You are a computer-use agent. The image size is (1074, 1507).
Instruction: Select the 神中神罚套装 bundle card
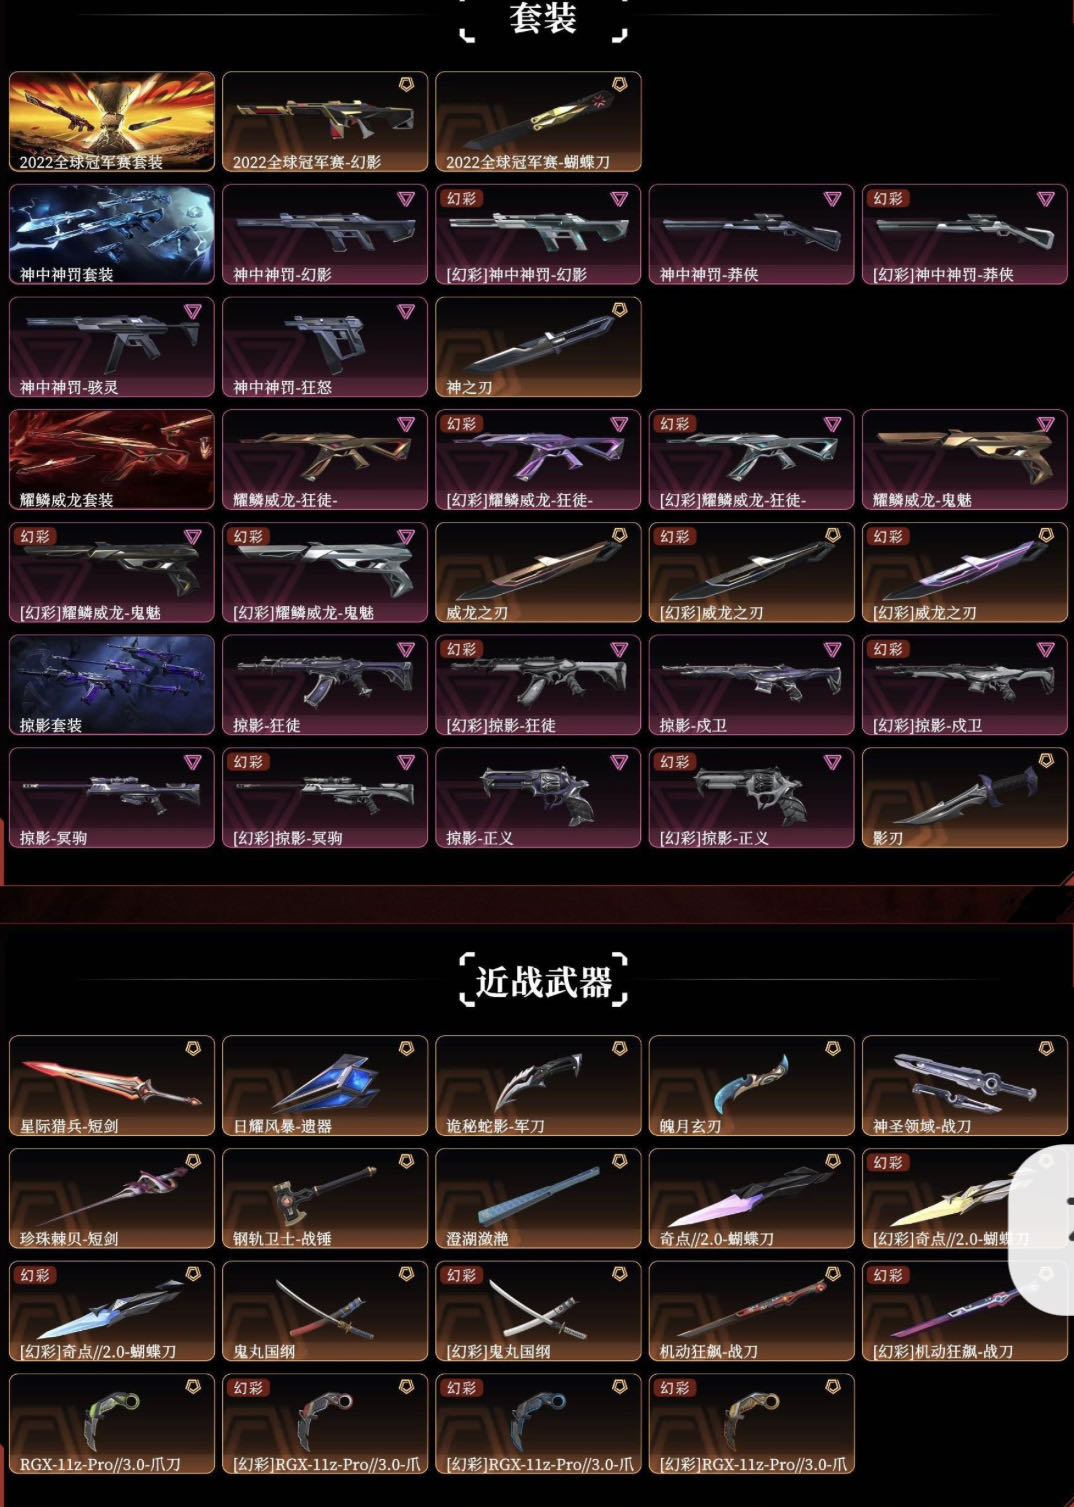click(x=112, y=234)
